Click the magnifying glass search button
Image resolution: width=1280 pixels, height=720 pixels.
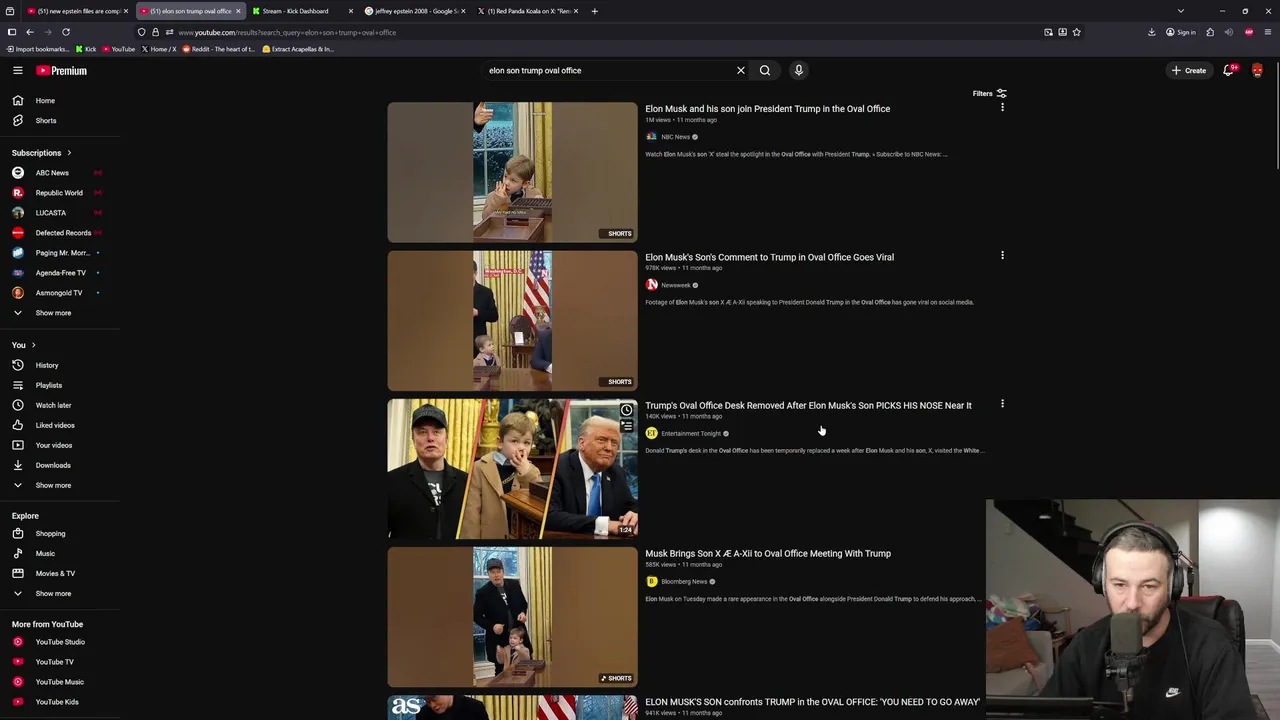[765, 70]
